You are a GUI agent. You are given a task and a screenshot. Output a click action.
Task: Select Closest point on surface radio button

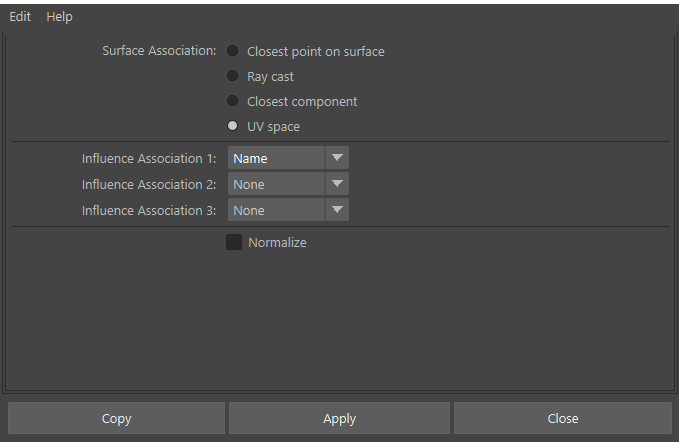click(233, 51)
